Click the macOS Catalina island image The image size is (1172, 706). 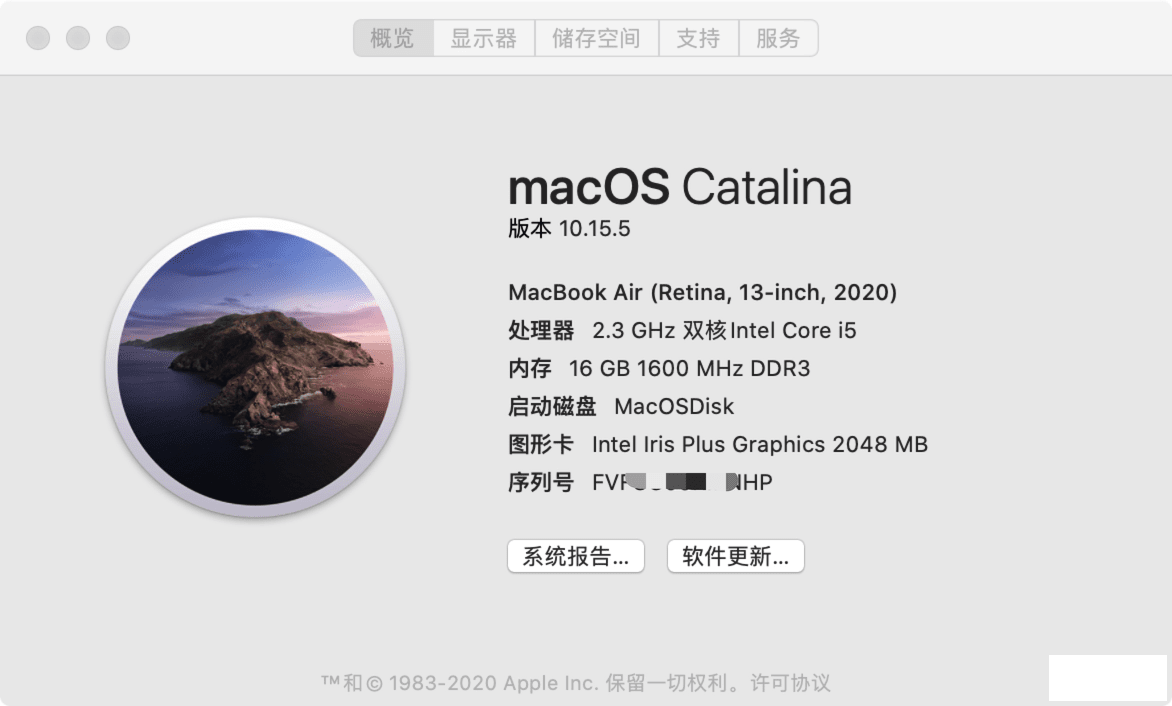point(255,367)
